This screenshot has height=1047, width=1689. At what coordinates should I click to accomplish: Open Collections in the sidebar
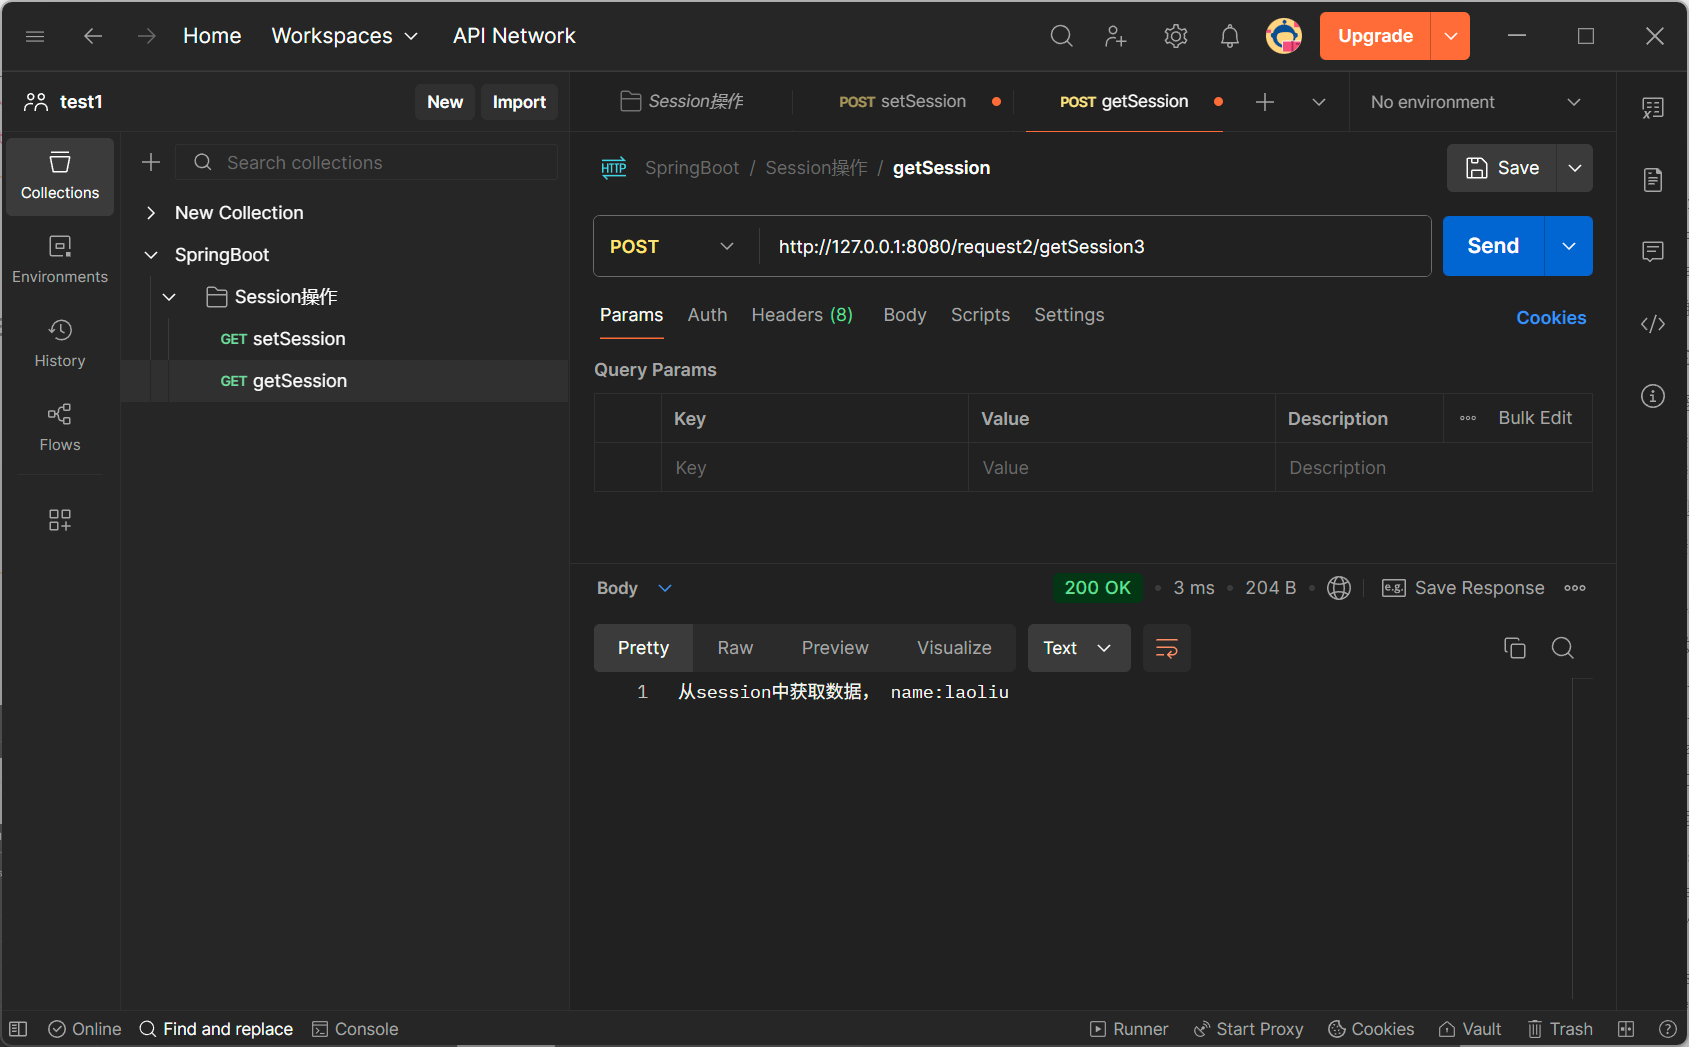click(60, 176)
